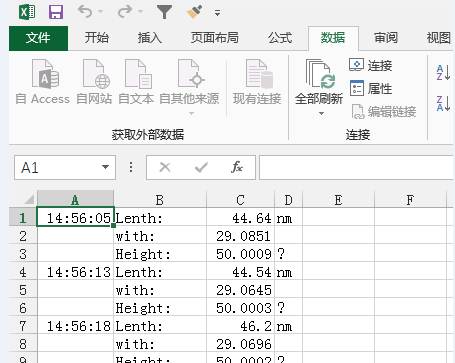455x363 pixels.
Task: Confirm the formula bar entry with checkmark
Action: pos(201,167)
